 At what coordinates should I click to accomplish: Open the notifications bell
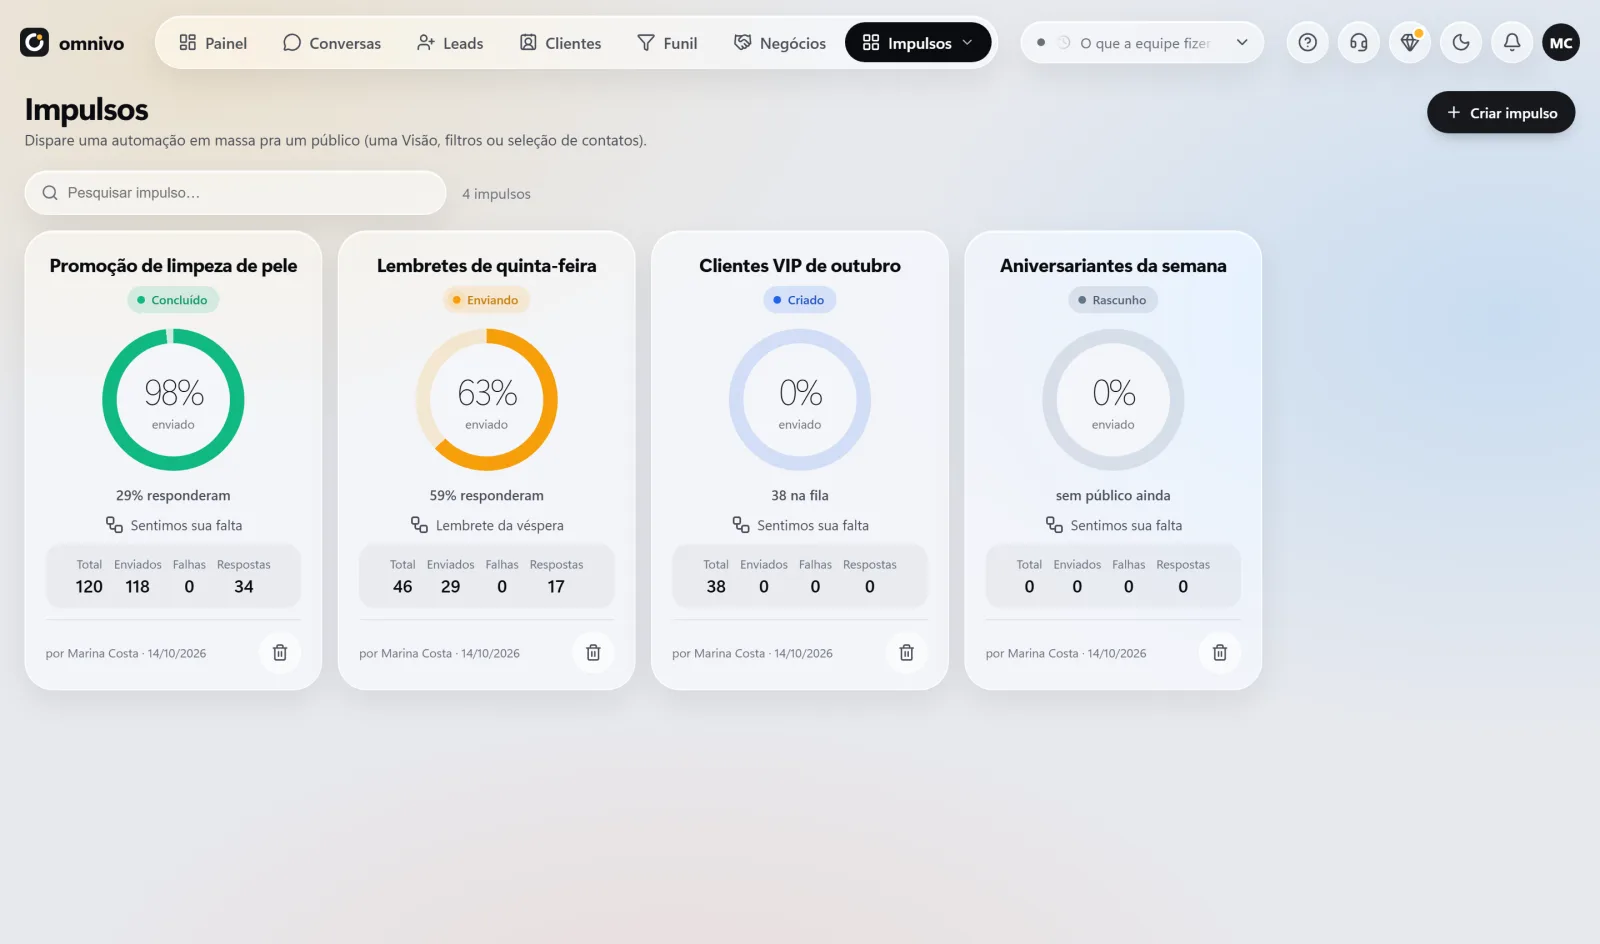1512,42
